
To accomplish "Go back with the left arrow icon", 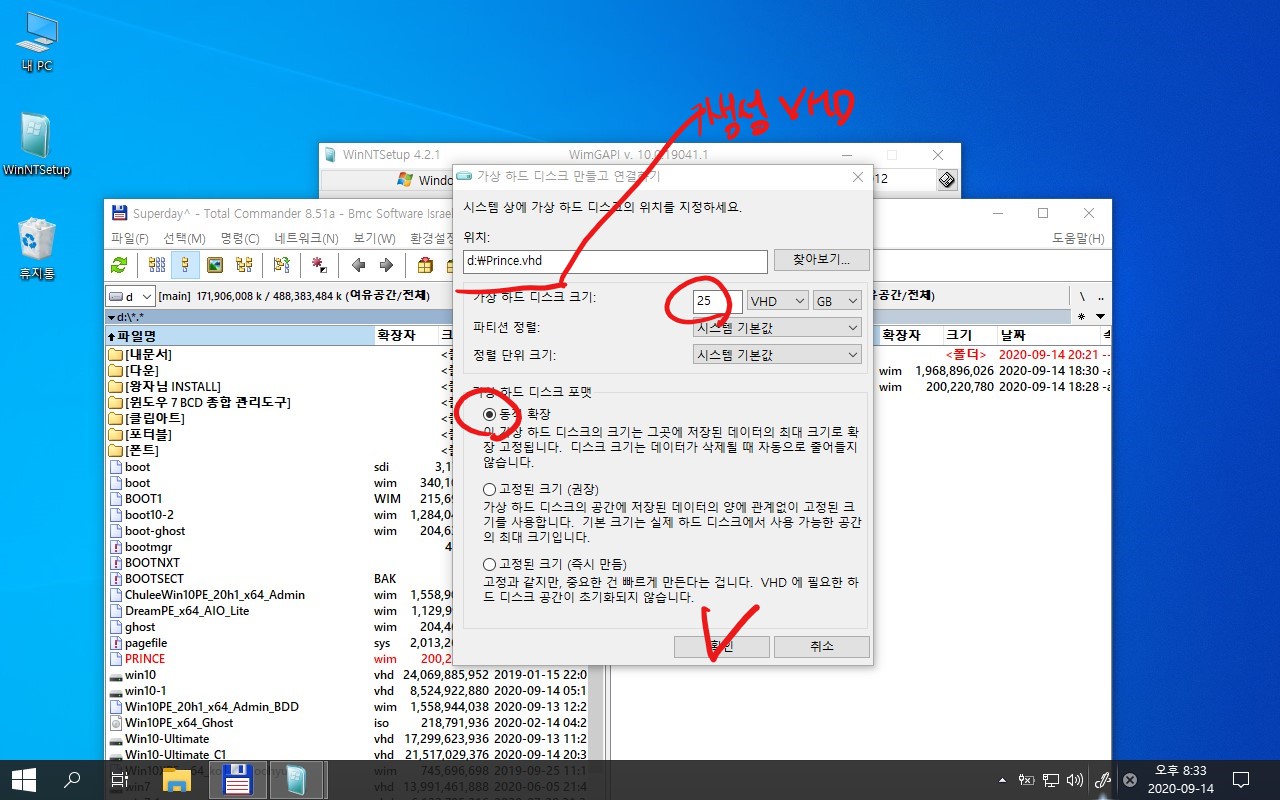I will [358, 265].
